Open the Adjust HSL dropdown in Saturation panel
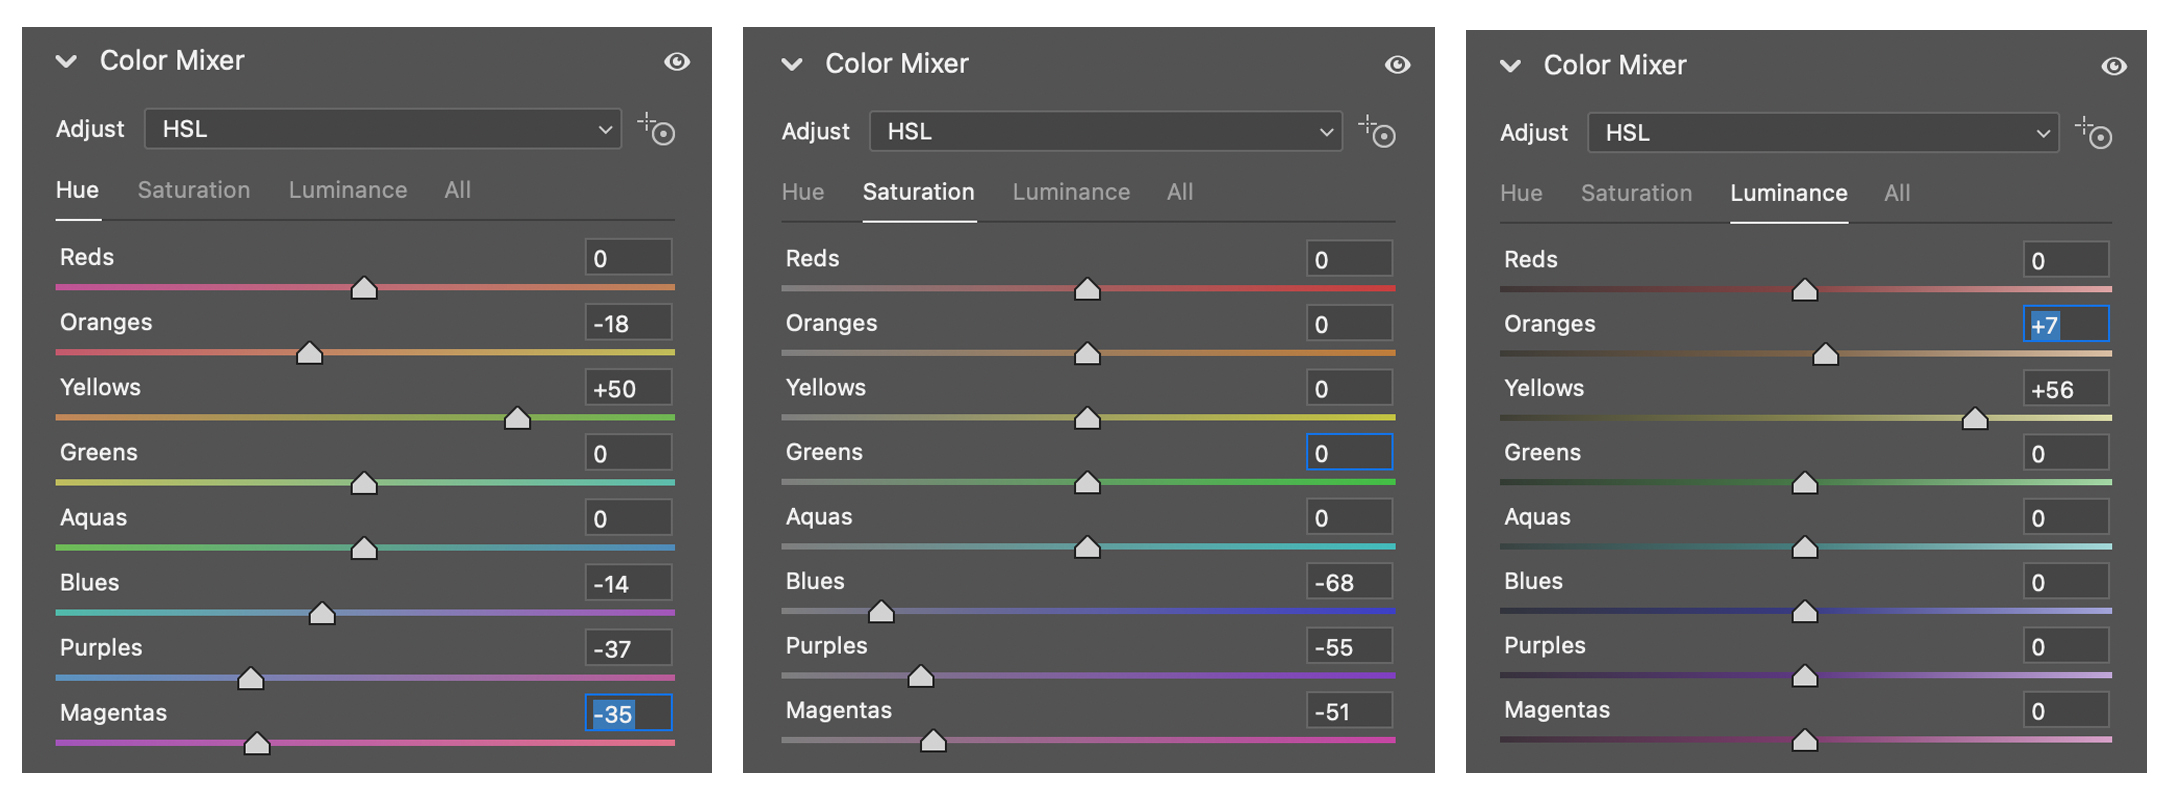 point(1106,131)
